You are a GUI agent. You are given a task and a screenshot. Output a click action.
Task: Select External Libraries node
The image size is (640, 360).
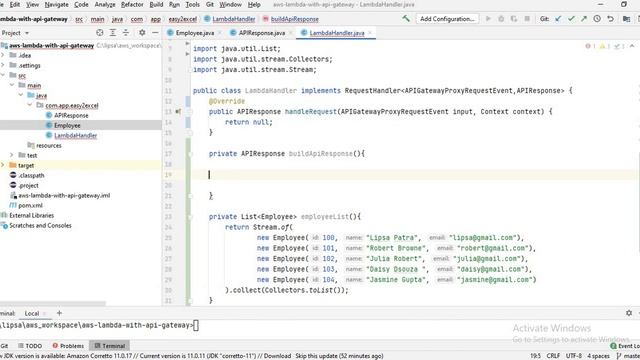[x=31, y=216]
